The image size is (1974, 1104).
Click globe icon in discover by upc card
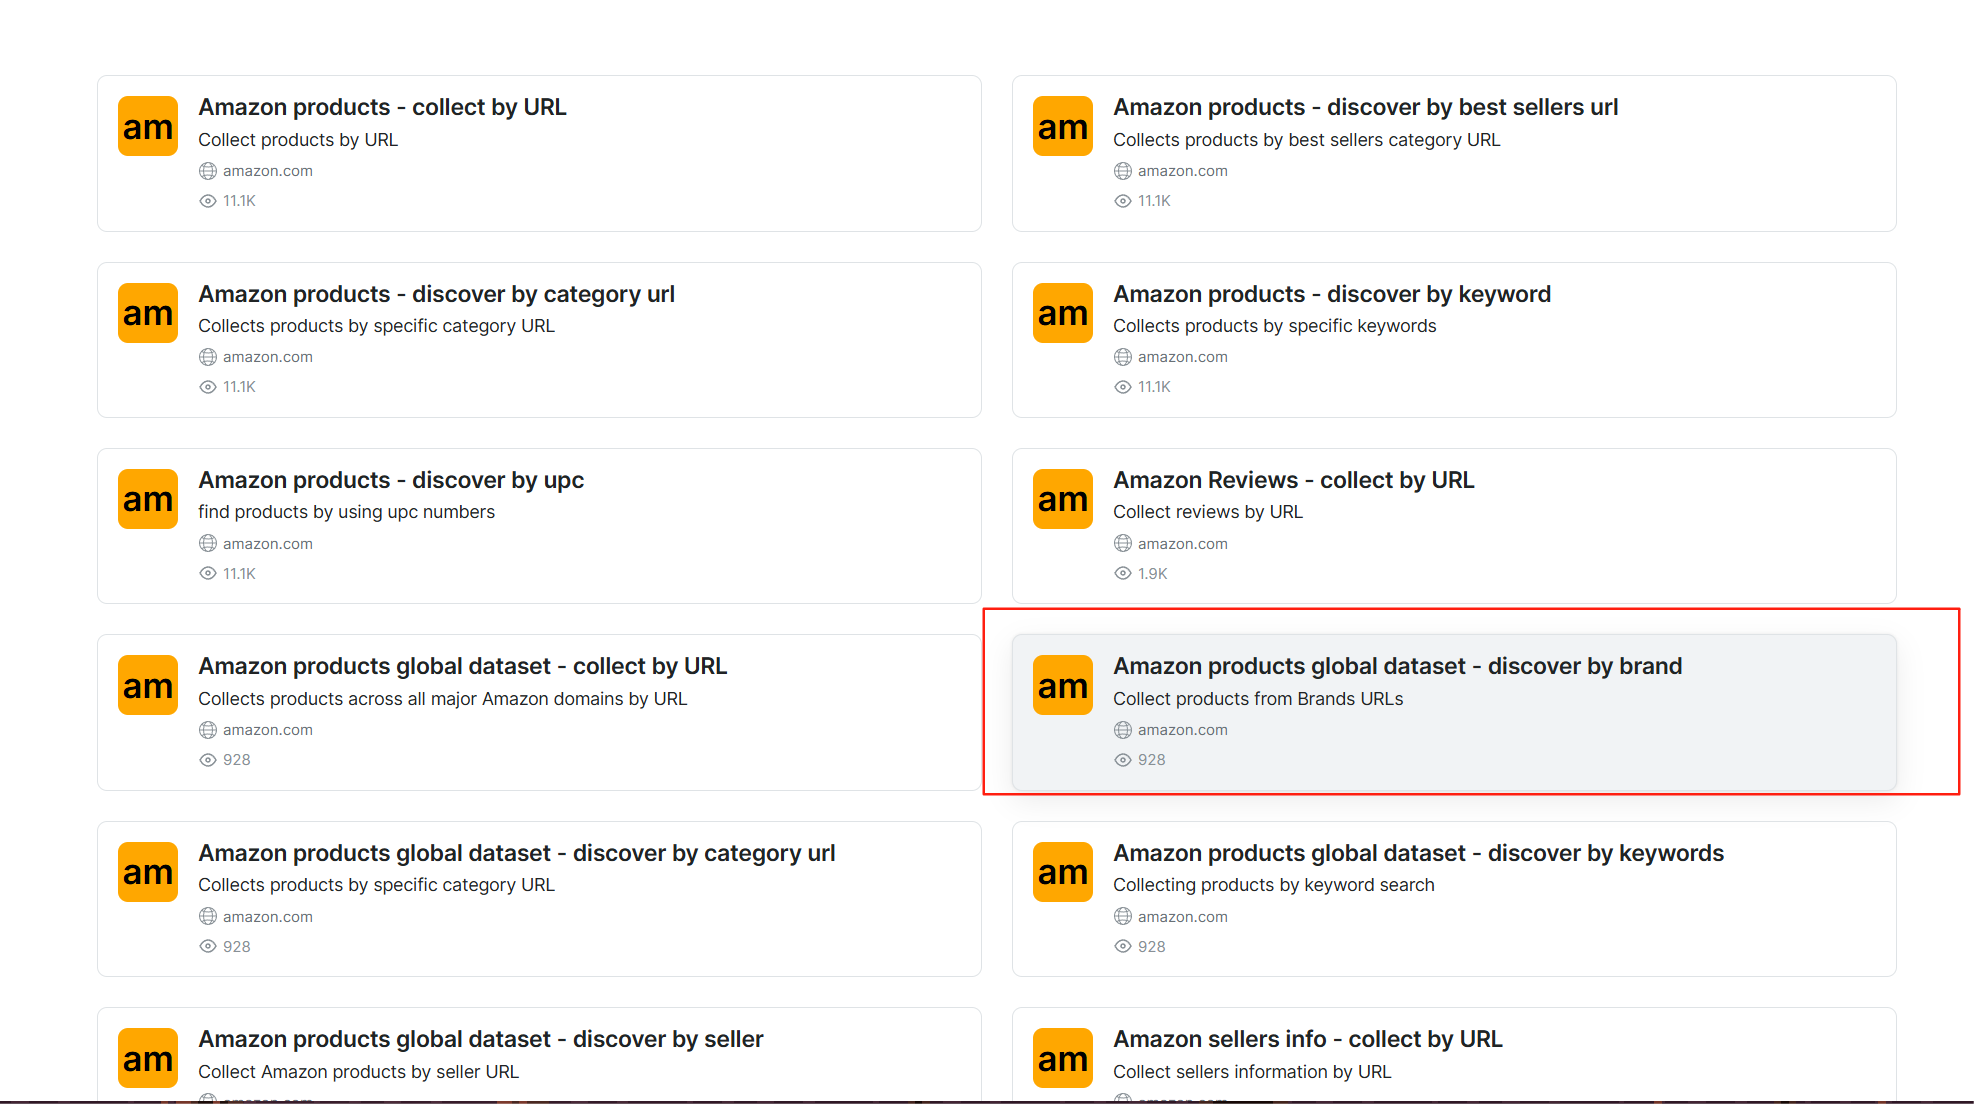[x=208, y=544]
